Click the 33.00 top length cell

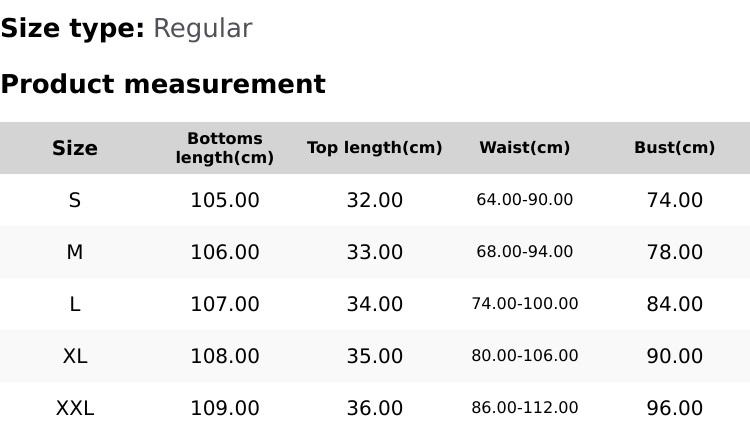tap(375, 252)
